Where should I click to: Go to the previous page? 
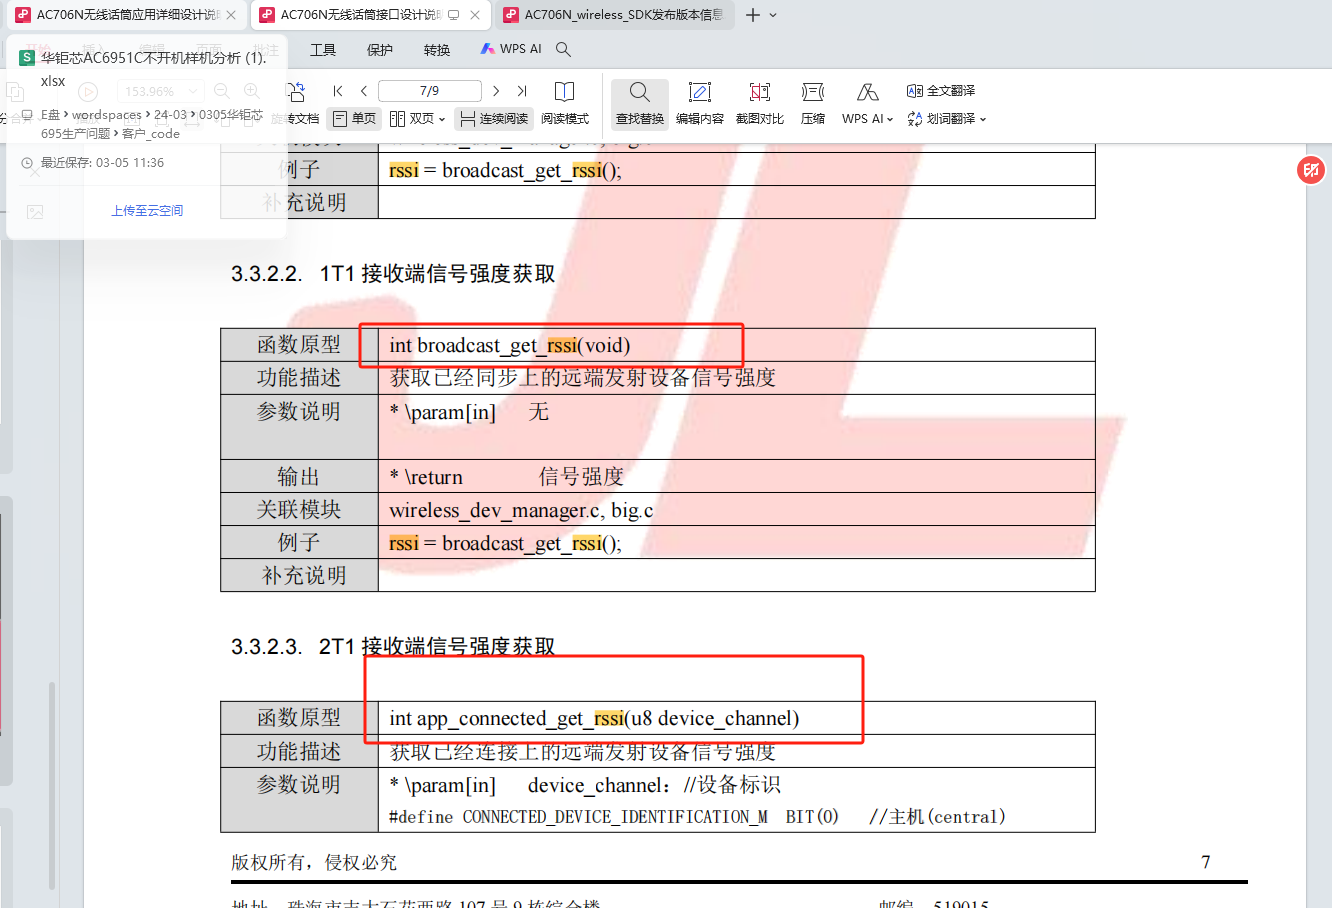click(x=364, y=91)
